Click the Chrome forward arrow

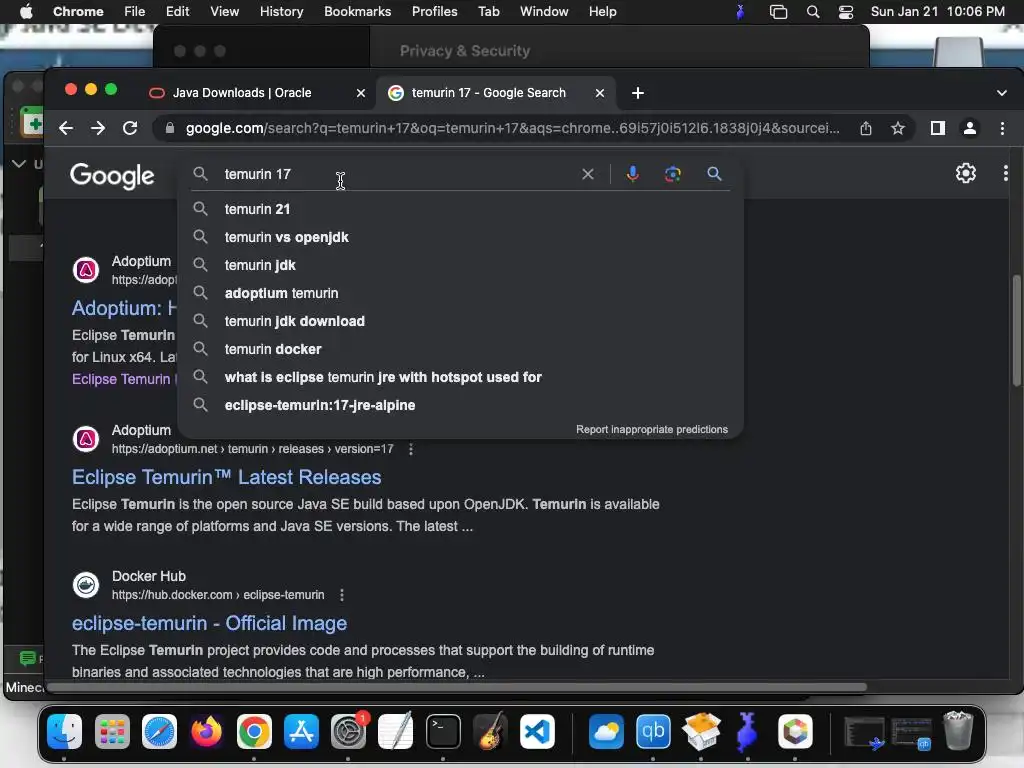tap(98, 128)
